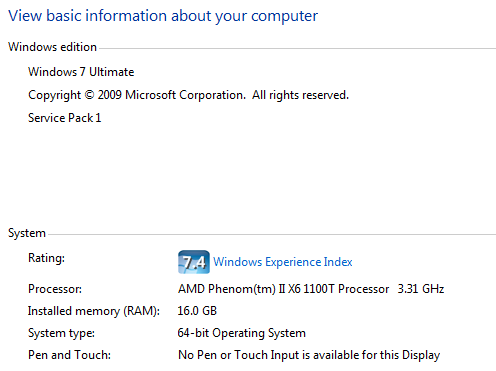Select the '64-bit Operating System' value
This screenshot has width=496, height=371.
(x=242, y=333)
